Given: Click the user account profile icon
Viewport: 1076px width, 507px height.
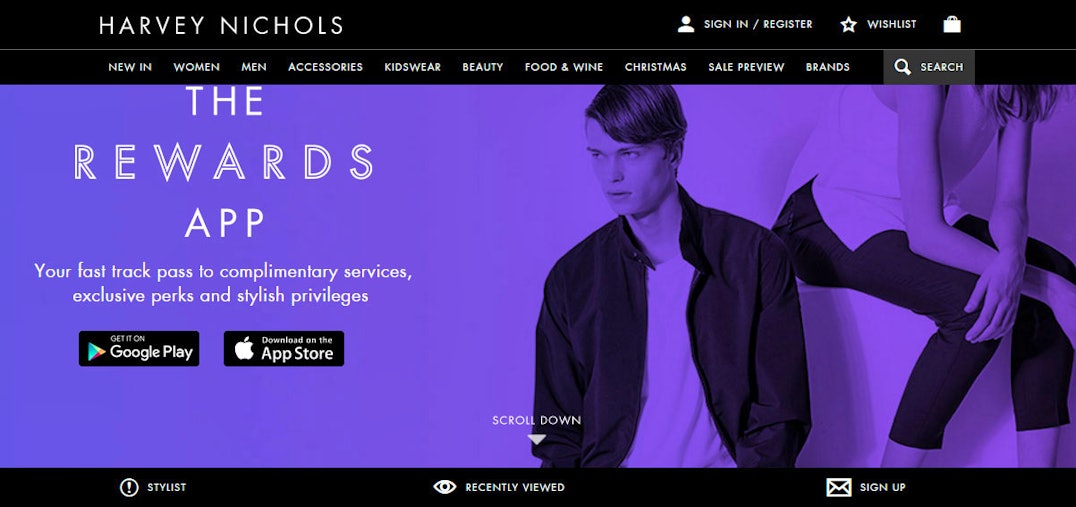Looking at the screenshot, I should [686, 25].
